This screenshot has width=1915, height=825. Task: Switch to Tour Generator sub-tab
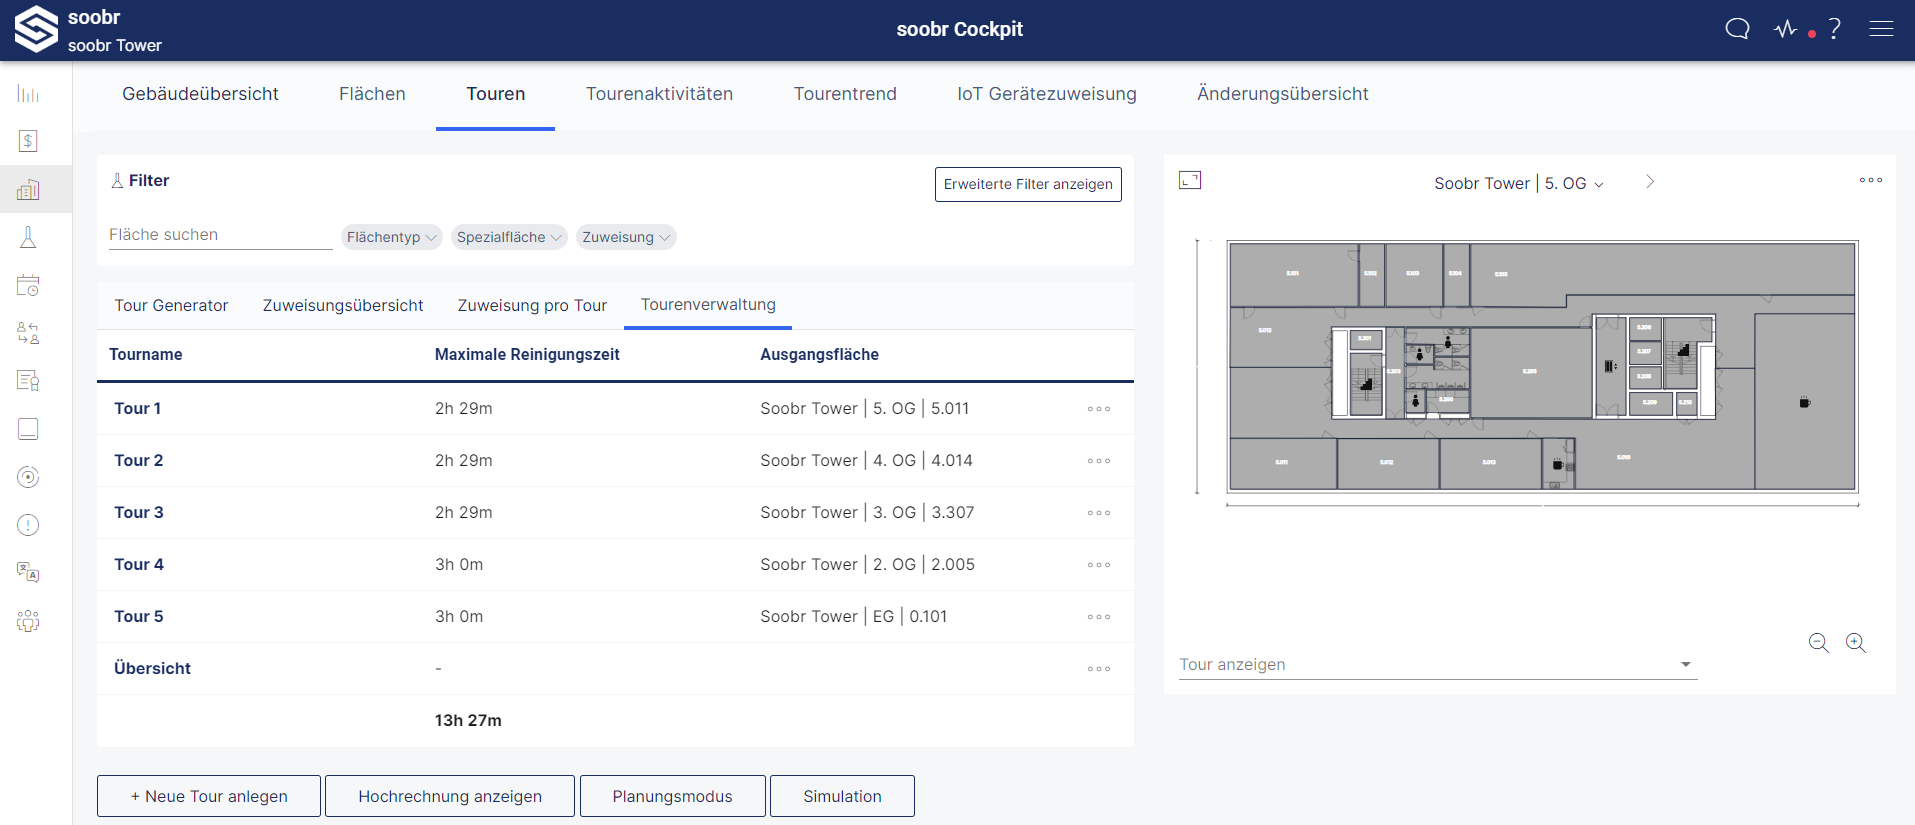(171, 305)
